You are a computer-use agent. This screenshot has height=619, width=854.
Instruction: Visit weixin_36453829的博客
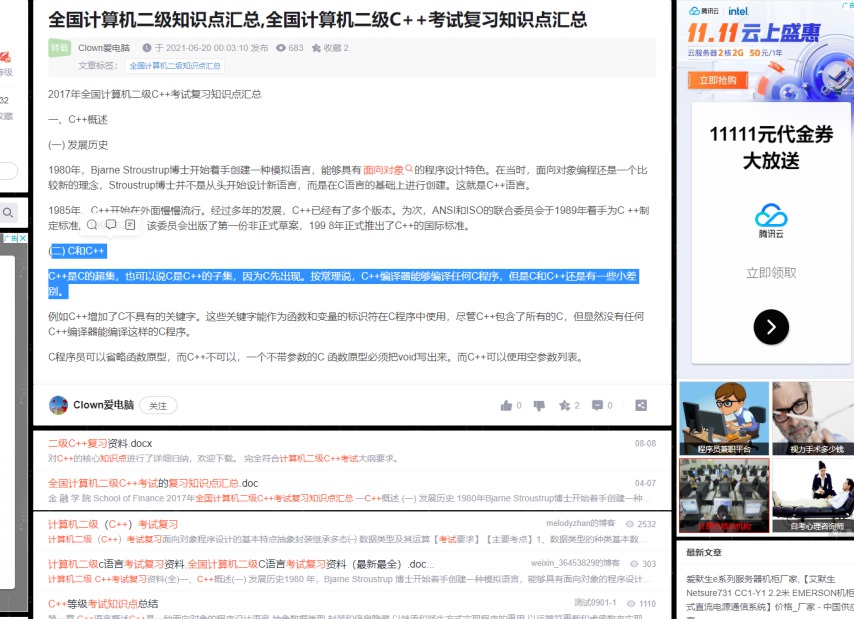pos(575,563)
